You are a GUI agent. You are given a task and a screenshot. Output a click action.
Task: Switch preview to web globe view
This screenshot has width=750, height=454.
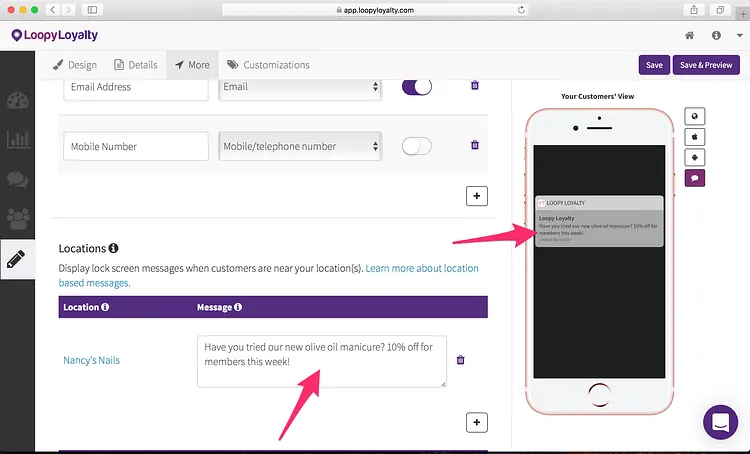(x=695, y=116)
